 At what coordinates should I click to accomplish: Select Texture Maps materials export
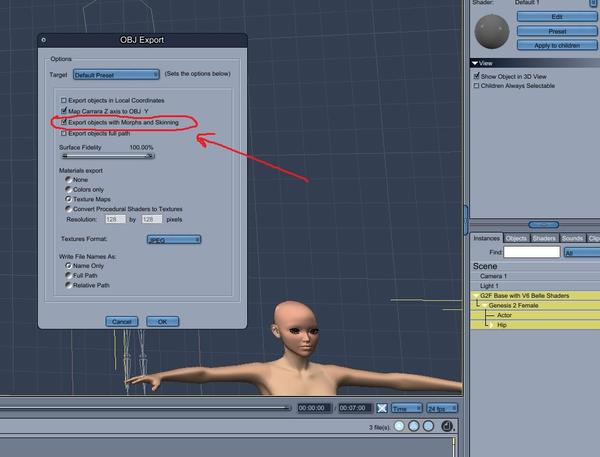coord(68,199)
